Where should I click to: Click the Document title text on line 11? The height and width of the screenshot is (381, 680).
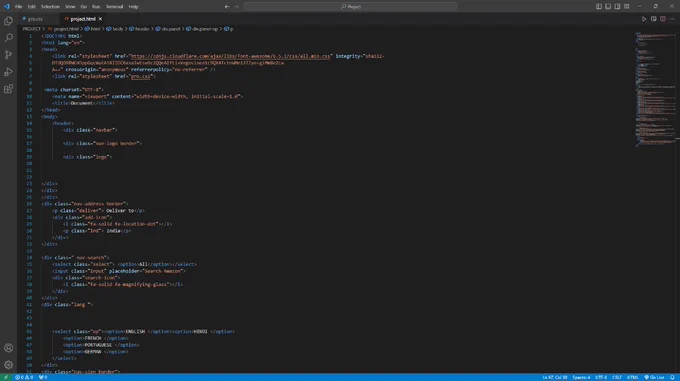tap(82, 103)
